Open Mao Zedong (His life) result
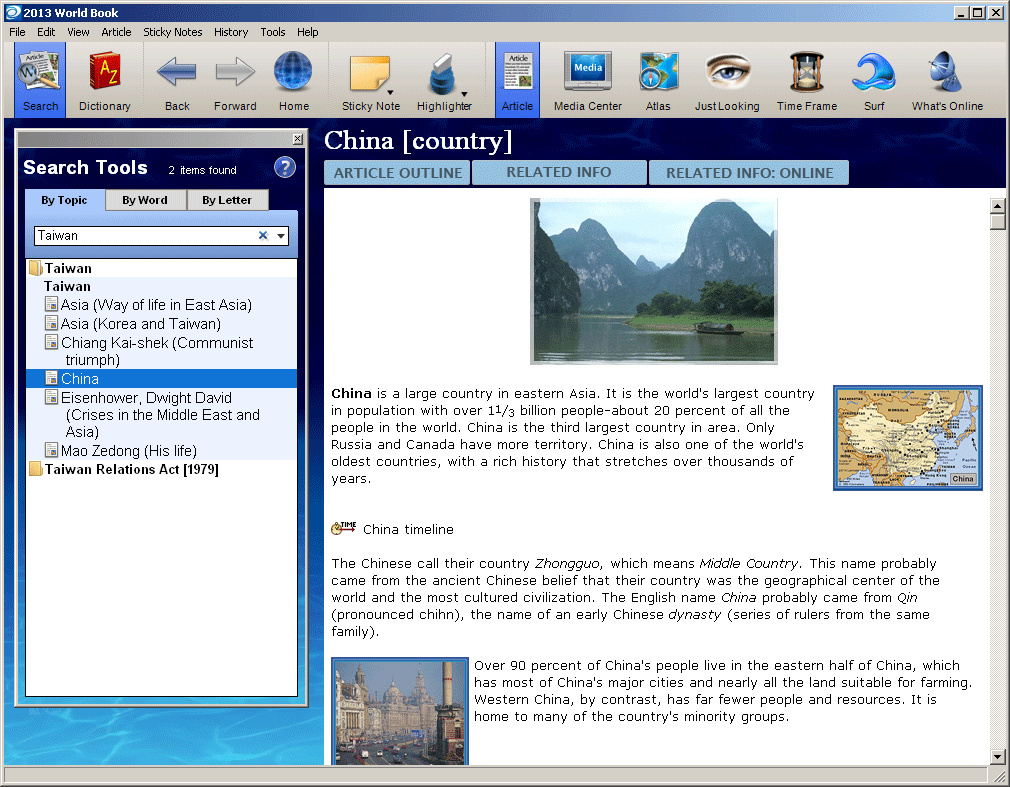The width and height of the screenshot is (1010, 787). tap(129, 450)
